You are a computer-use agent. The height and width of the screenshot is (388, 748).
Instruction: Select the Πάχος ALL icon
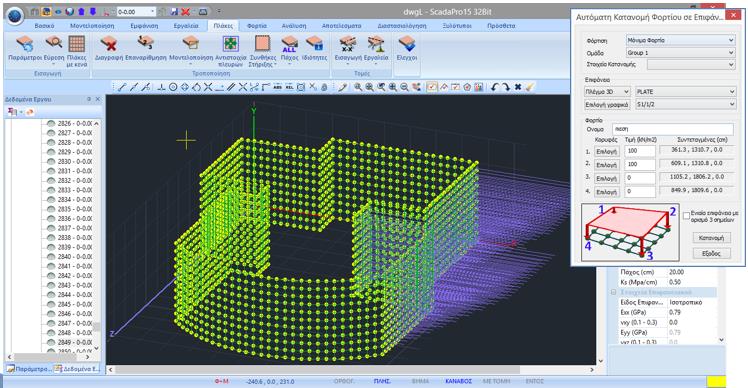pyautogui.click(x=289, y=45)
